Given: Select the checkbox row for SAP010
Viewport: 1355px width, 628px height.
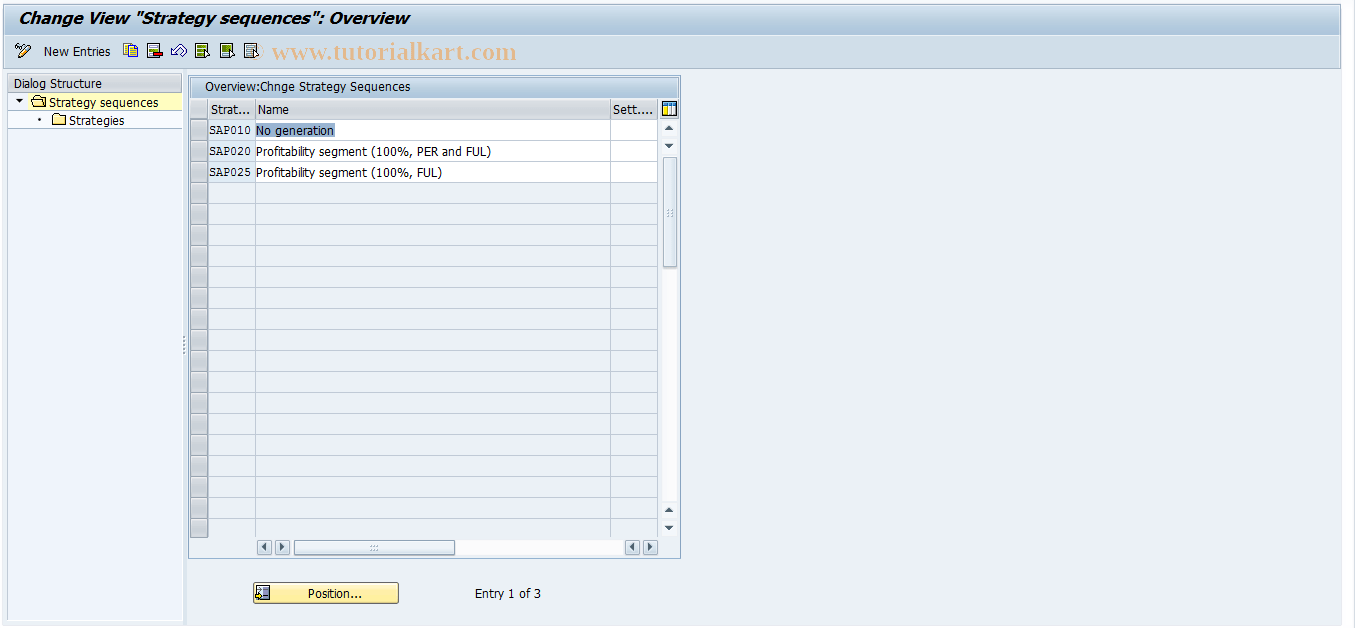Looking at the screenshot, I should (198, 130).
